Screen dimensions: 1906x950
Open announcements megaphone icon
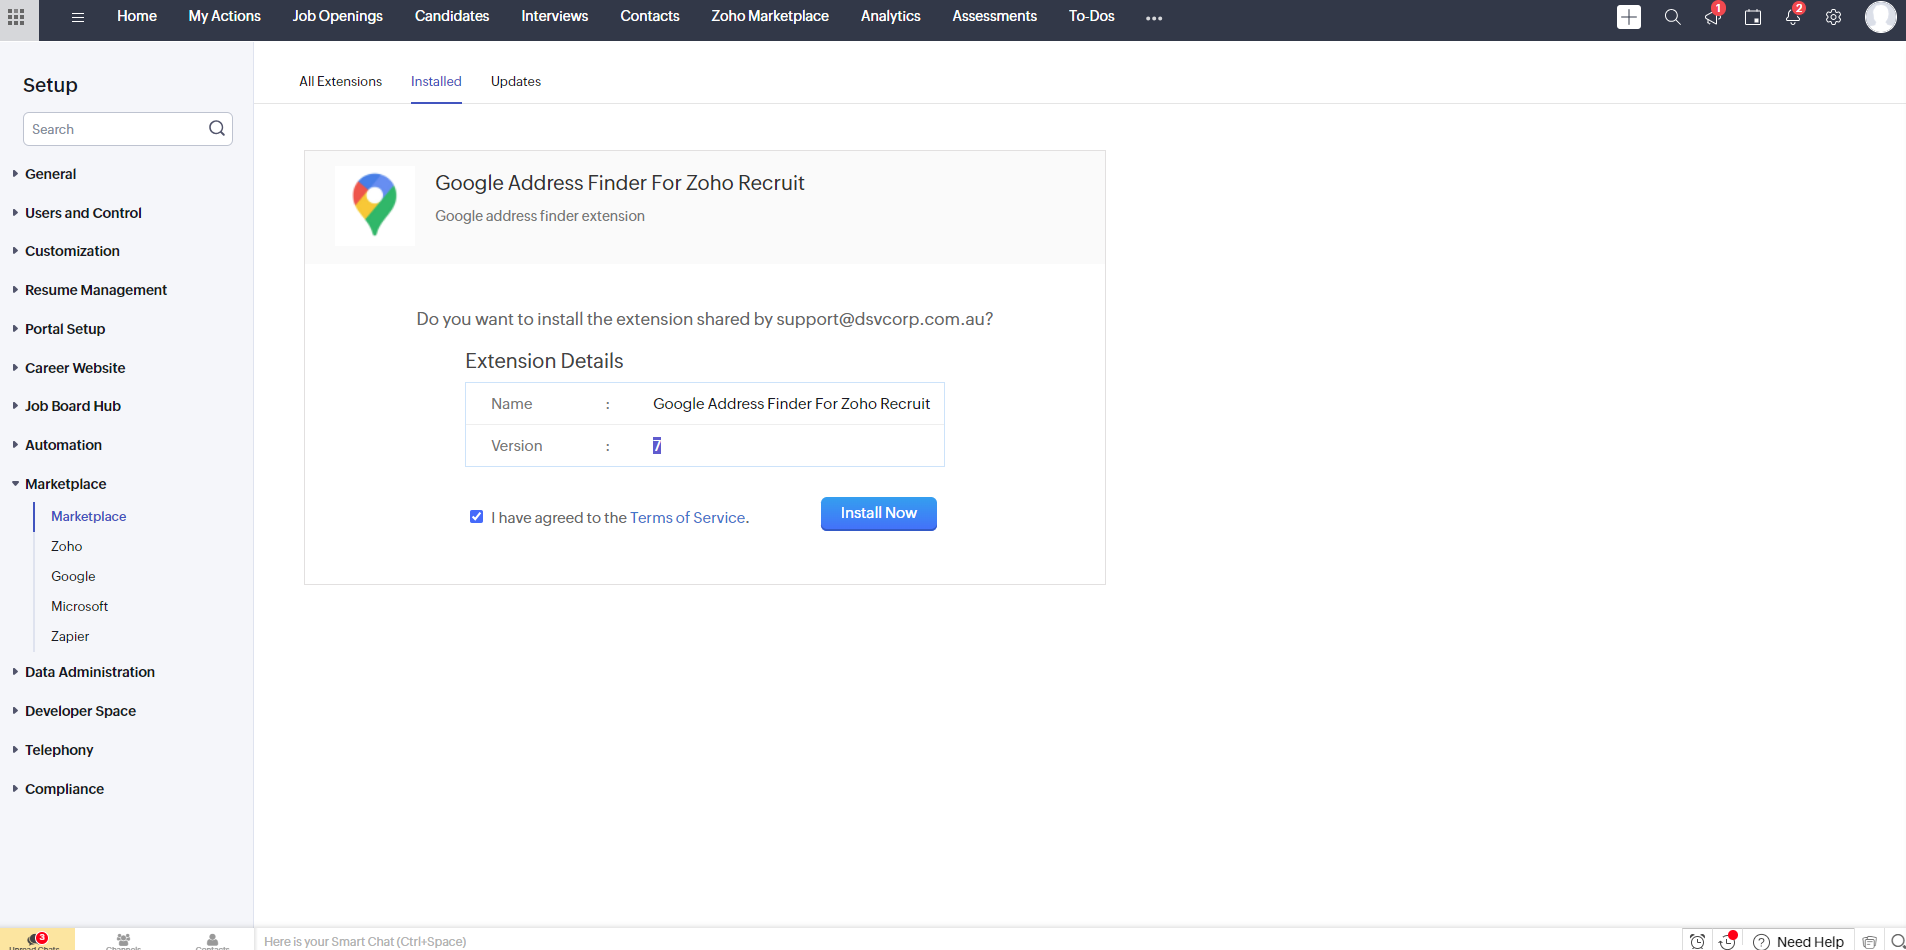[1713, 17]
